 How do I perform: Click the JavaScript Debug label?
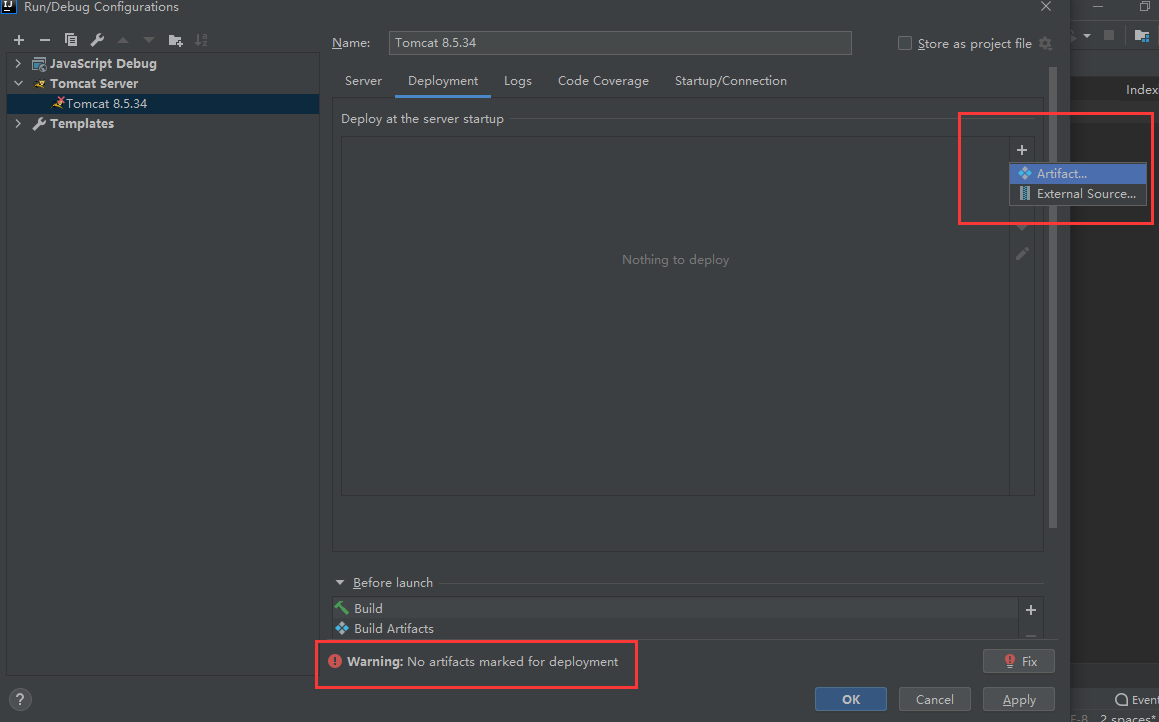tap(103, 64)
